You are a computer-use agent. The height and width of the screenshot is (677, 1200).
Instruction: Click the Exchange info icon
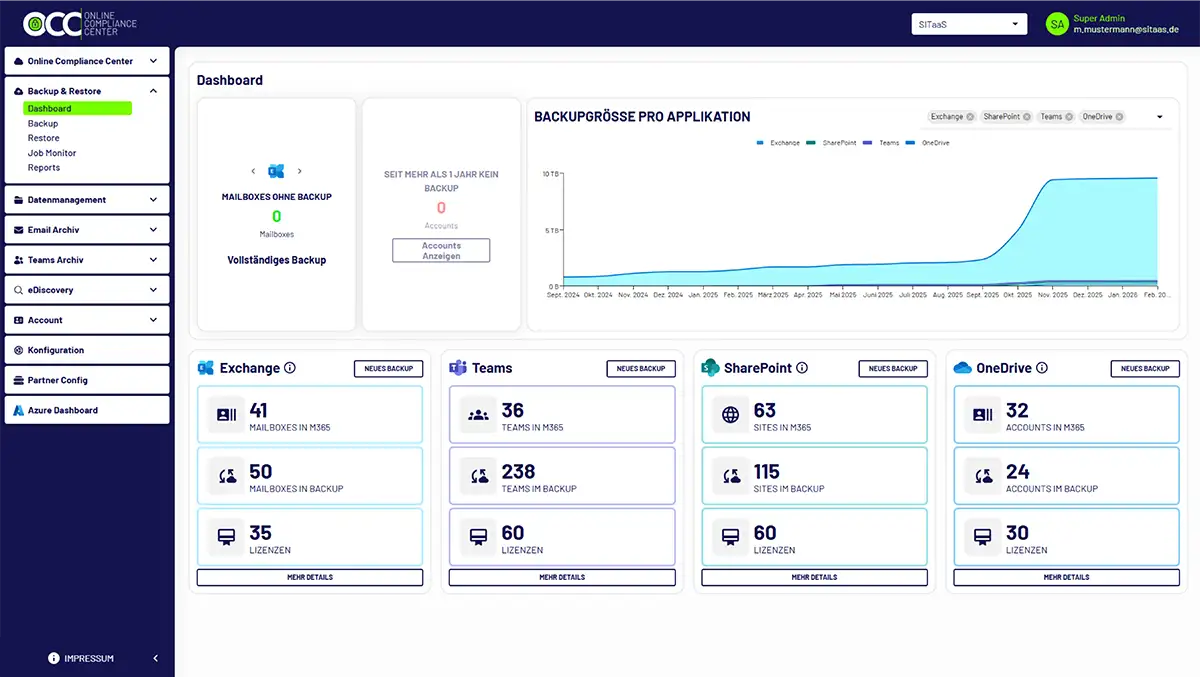click(x=290, y=368)
